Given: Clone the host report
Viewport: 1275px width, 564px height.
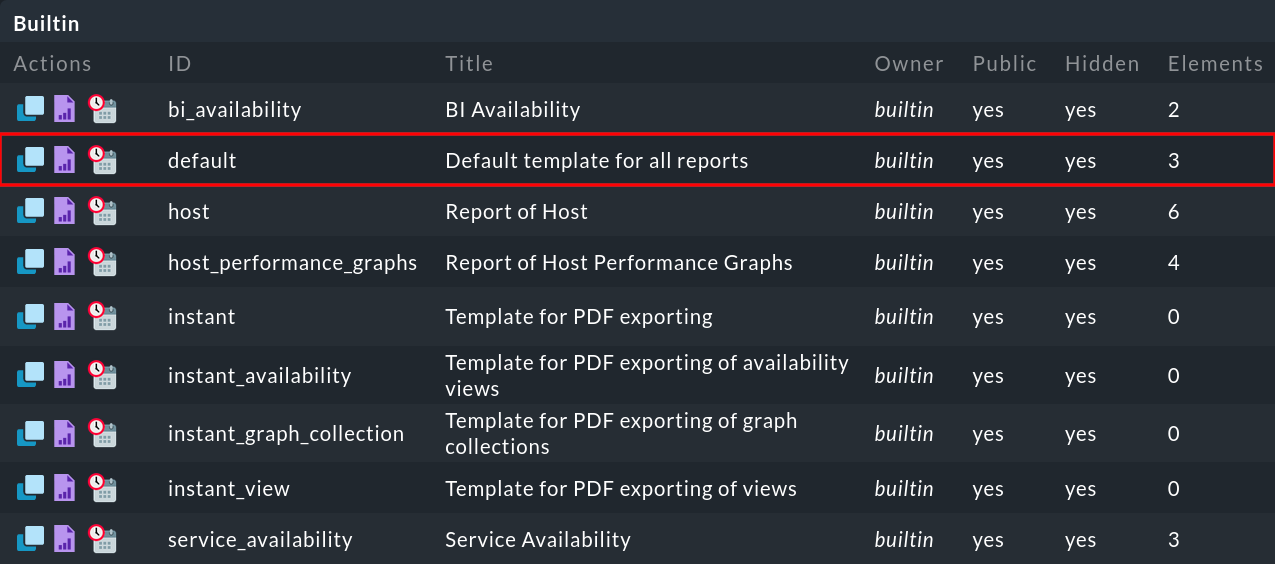Looking at the screenshot, I should (x=31, y=211).
